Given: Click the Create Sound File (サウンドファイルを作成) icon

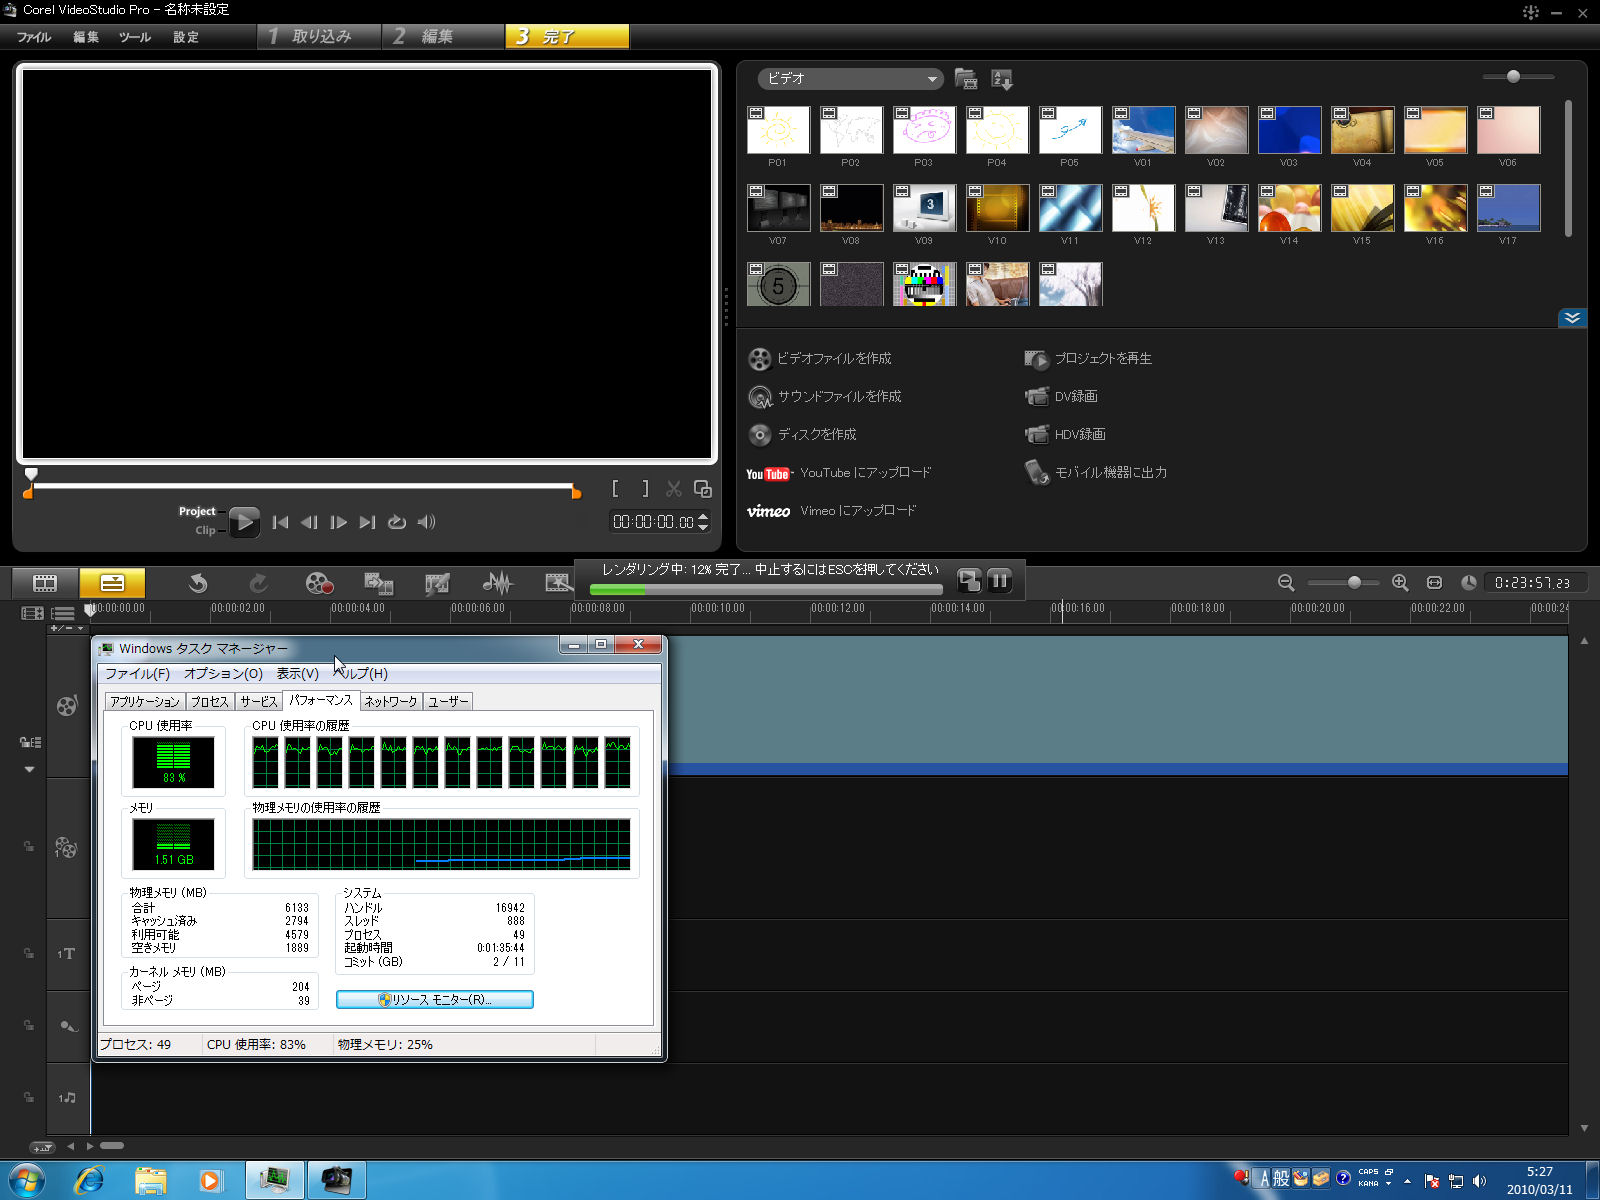Looking at the screenshot, I should [x=760, y=397].
